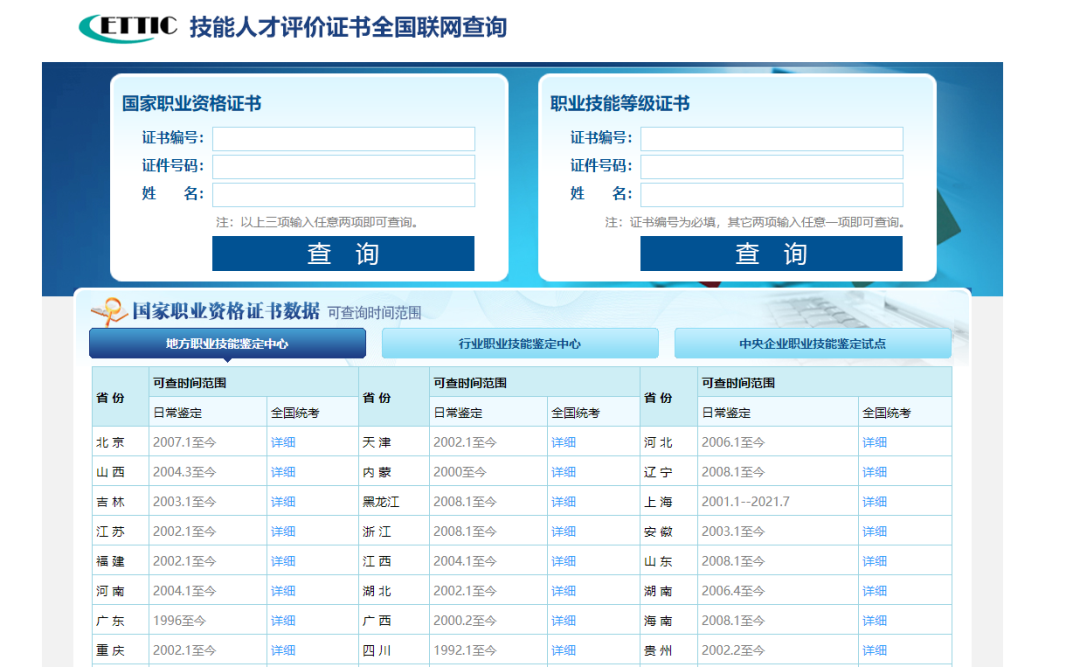Screen dimensions: 1080x667
Task: Click the 证件号码 field for 职业技能等级证书
Action: click(x=771, y=166)
